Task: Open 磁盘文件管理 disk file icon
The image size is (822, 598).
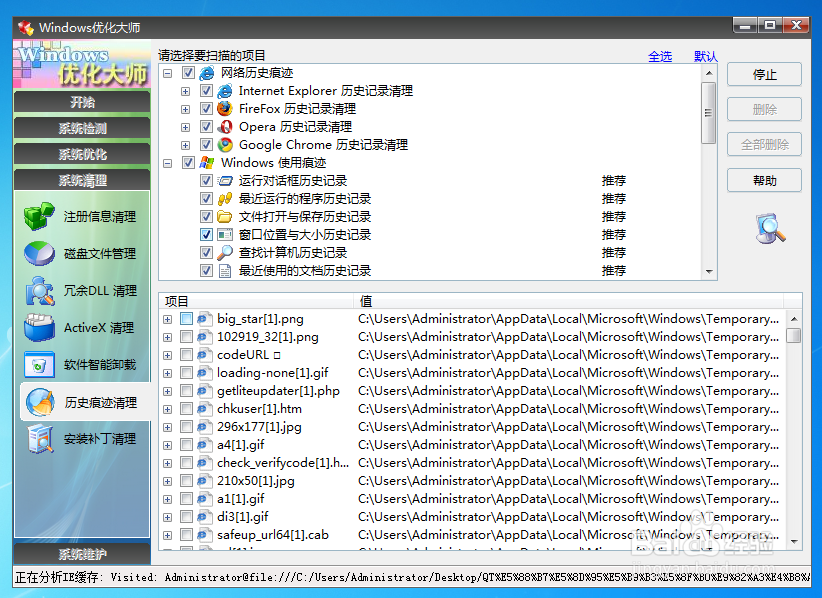Action: [39, 253]
